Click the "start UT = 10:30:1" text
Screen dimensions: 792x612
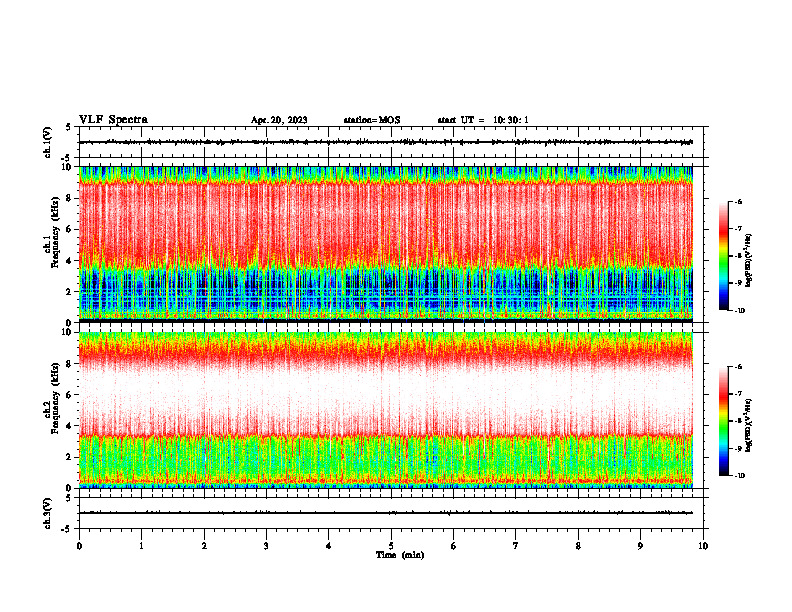tap(483, 120)
